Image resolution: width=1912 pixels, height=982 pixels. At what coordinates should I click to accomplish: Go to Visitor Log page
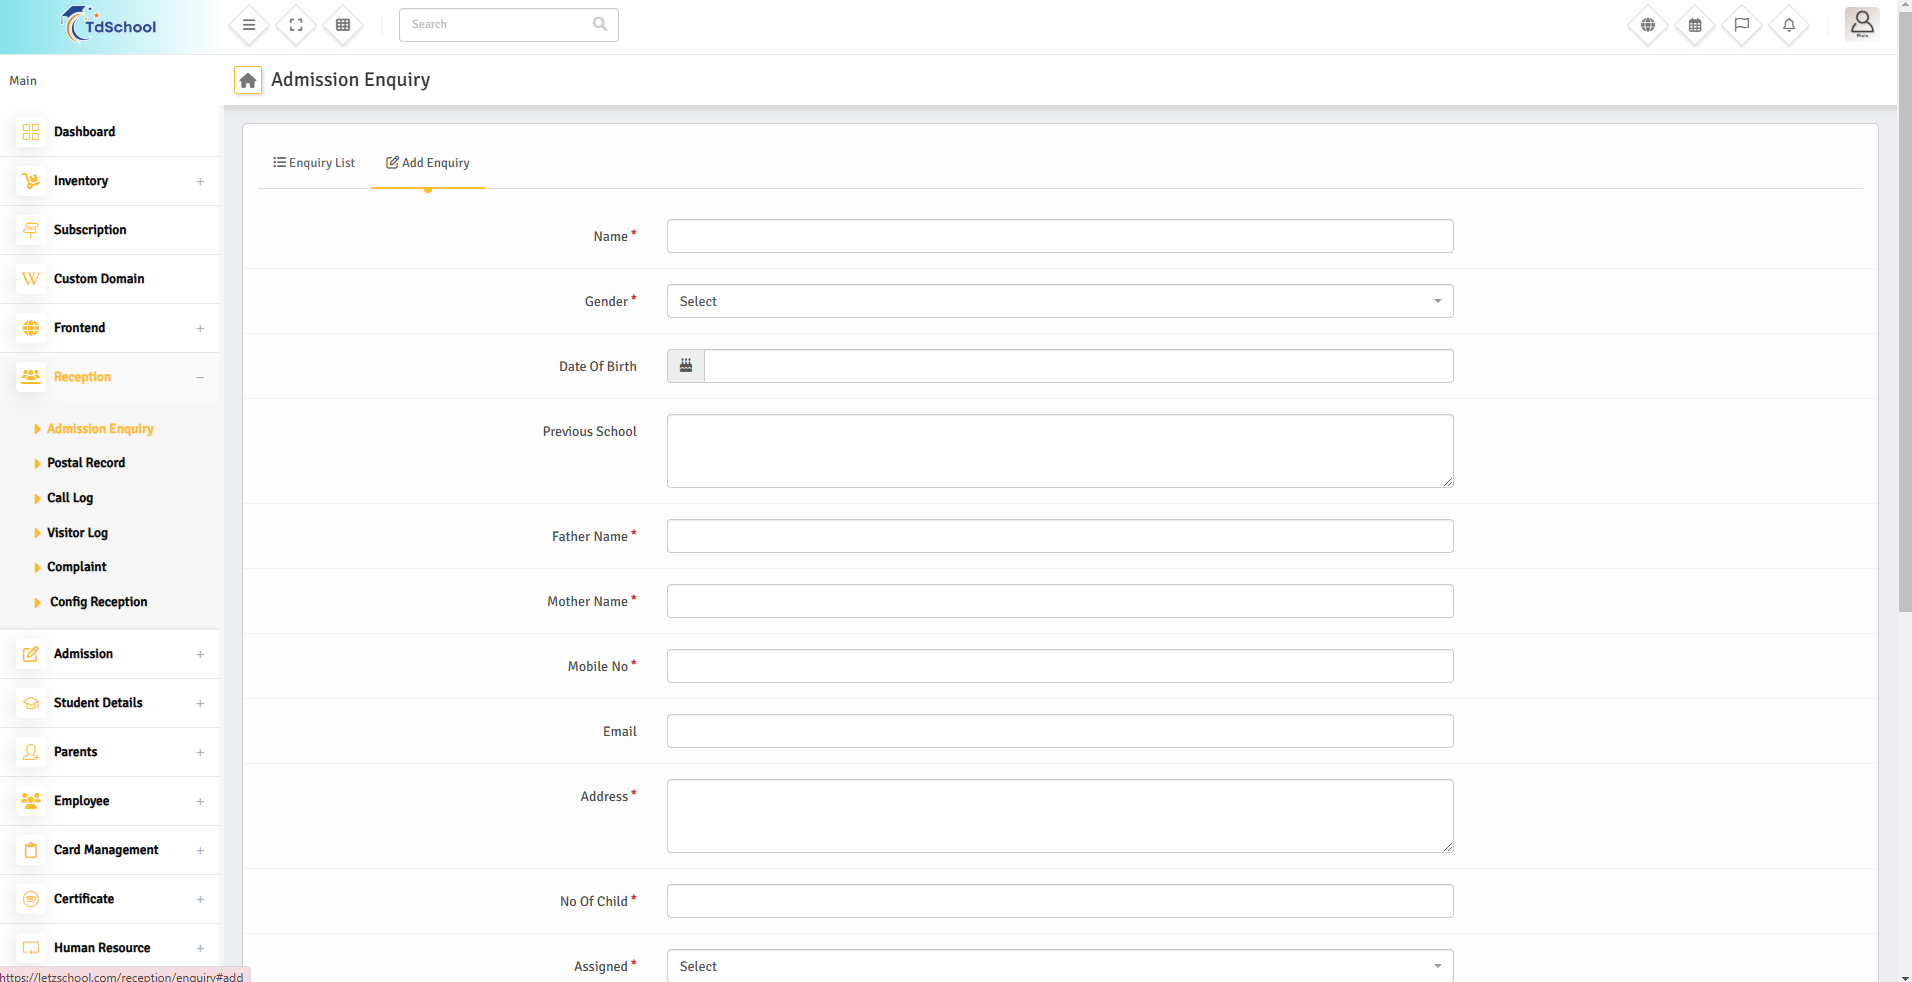click(x=77, y=533)
